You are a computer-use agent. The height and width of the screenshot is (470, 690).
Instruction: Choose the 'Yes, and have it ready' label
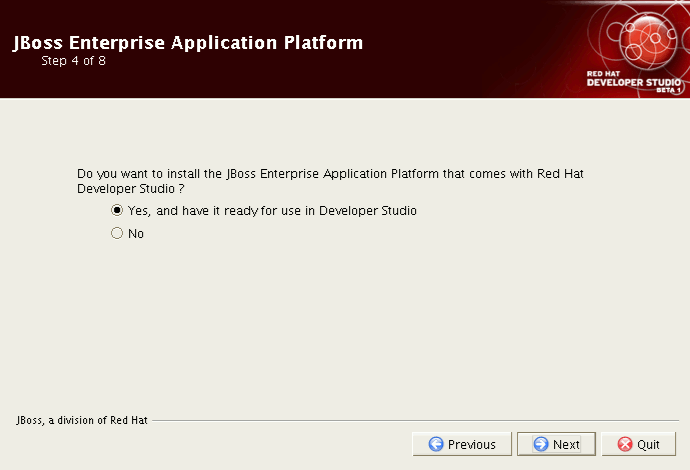point(272,211)
